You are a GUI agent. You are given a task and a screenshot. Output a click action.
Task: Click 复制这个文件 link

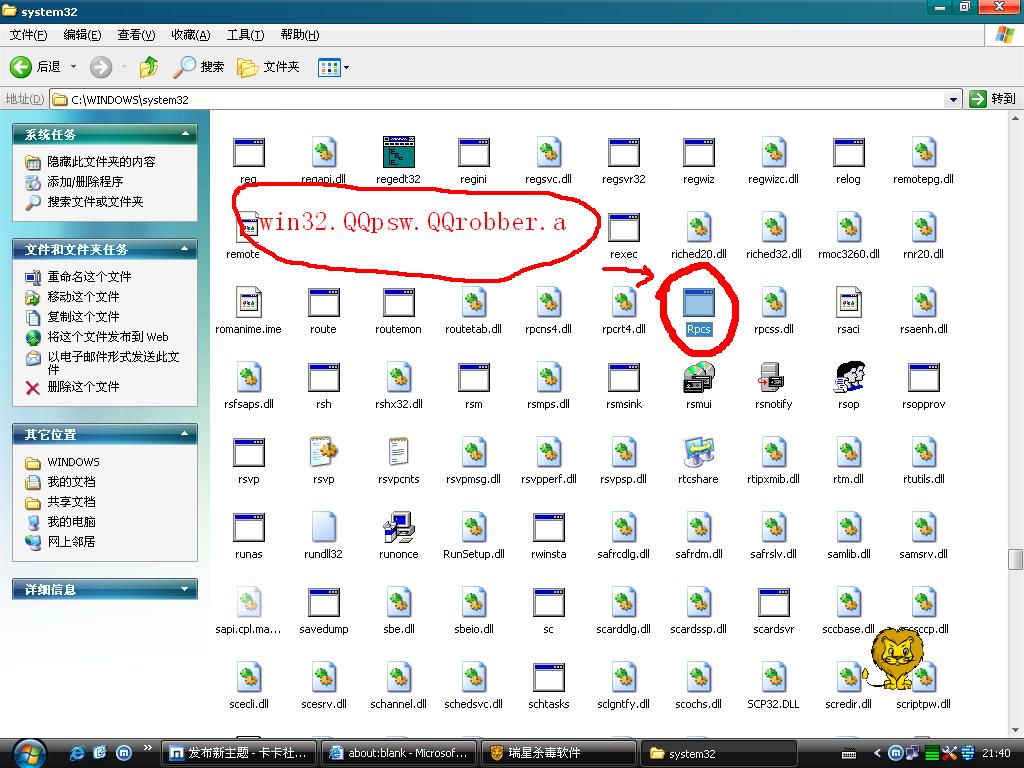tap(83, 317)
